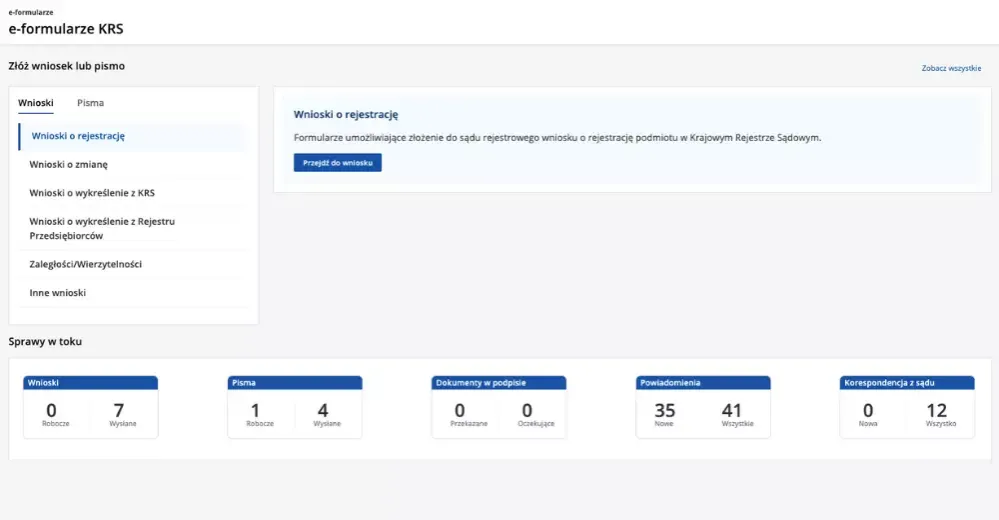Select Wnioski o wykreślenie z KRS
The image size is (999, 520).
tap(92, 193)
